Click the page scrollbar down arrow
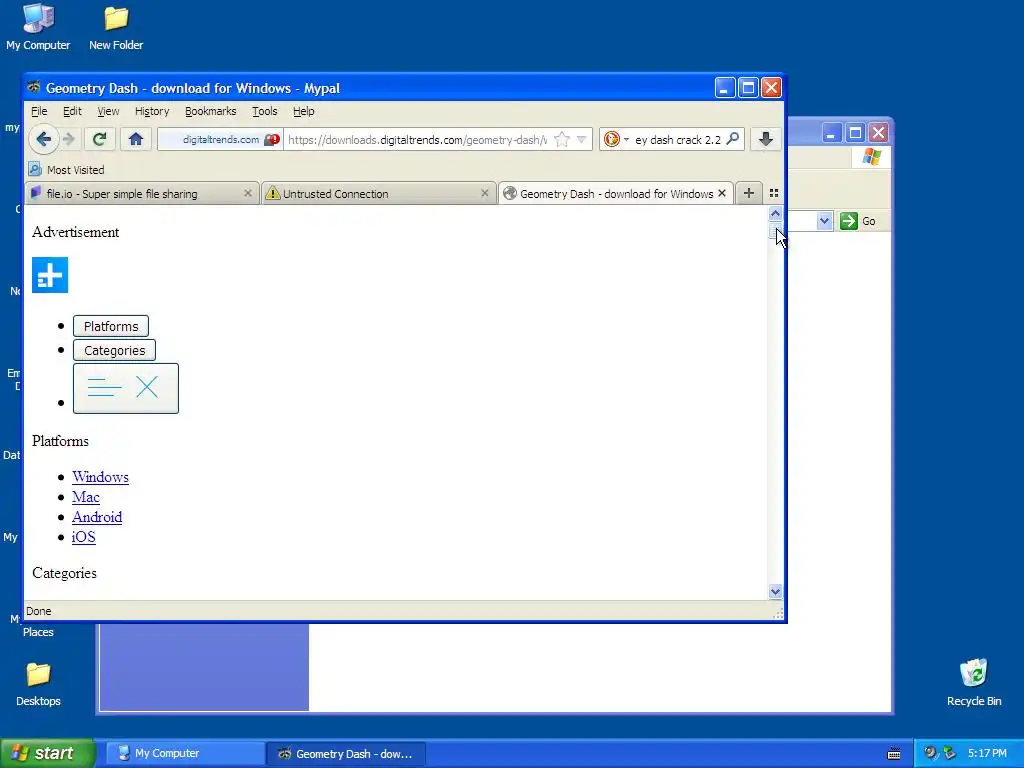Image resolution: width=1024 pixels, height=768 pixels. (775, 592)
